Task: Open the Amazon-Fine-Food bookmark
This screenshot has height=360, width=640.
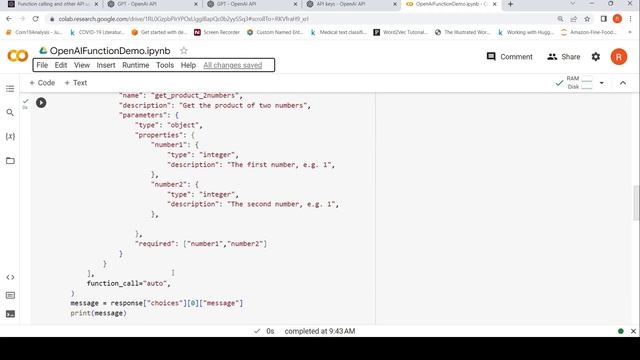Action: point(589,32)
